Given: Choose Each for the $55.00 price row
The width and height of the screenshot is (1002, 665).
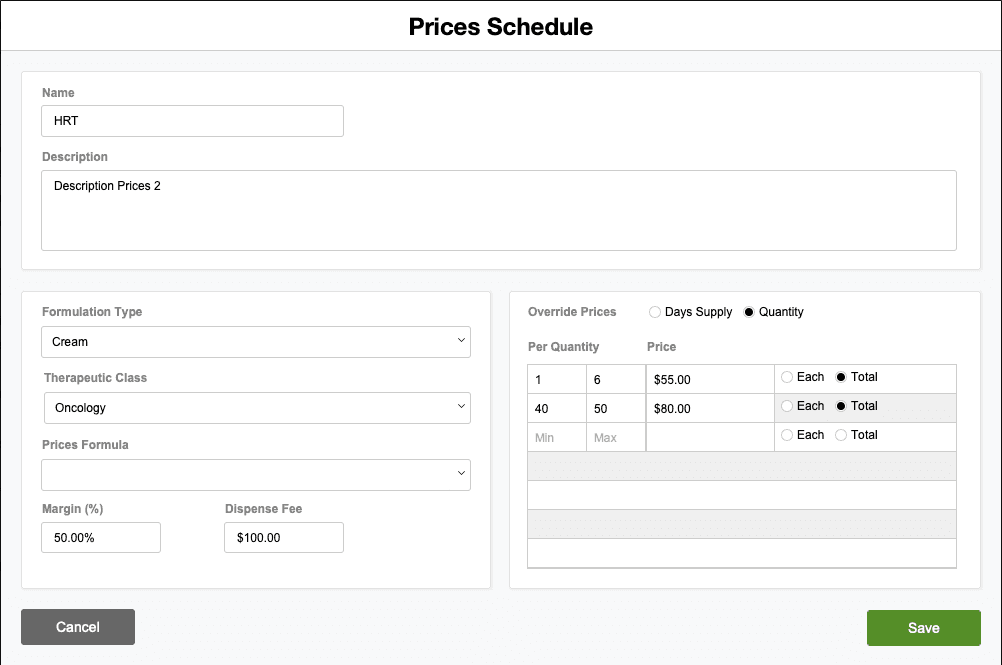Looking at the screenshot, I should coord(787,377).
